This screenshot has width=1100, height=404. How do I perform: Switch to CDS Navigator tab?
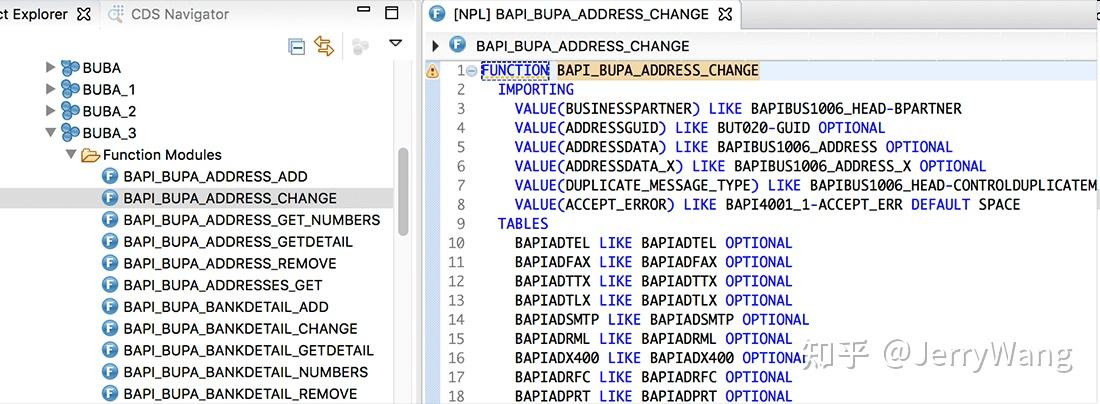coord(169,14)
